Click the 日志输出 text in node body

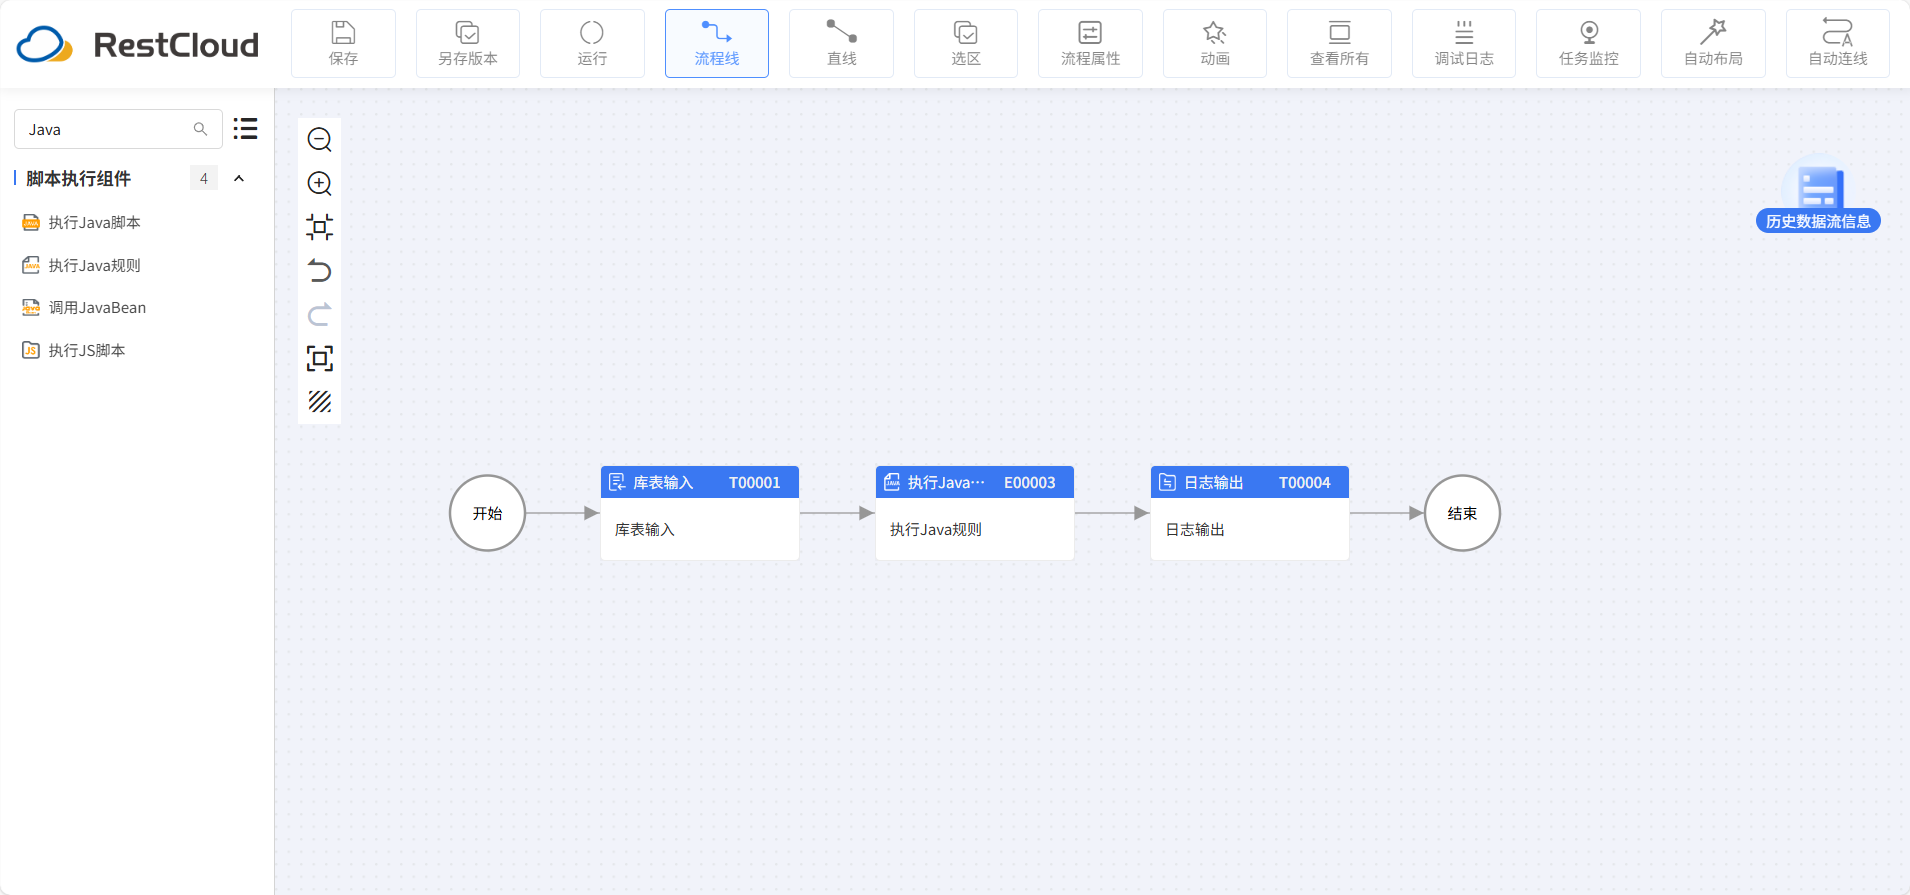tap(1195, 529)
